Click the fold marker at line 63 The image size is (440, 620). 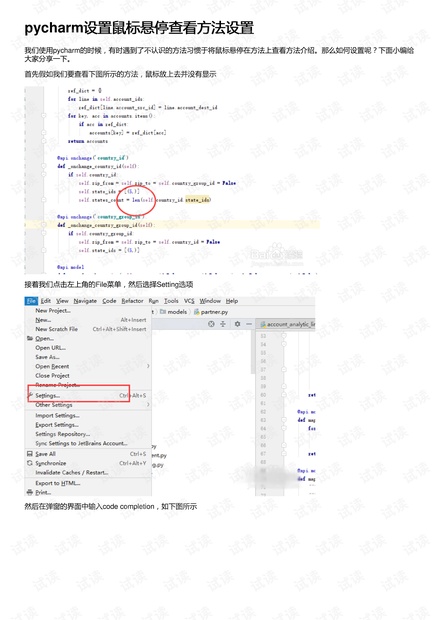283,420
